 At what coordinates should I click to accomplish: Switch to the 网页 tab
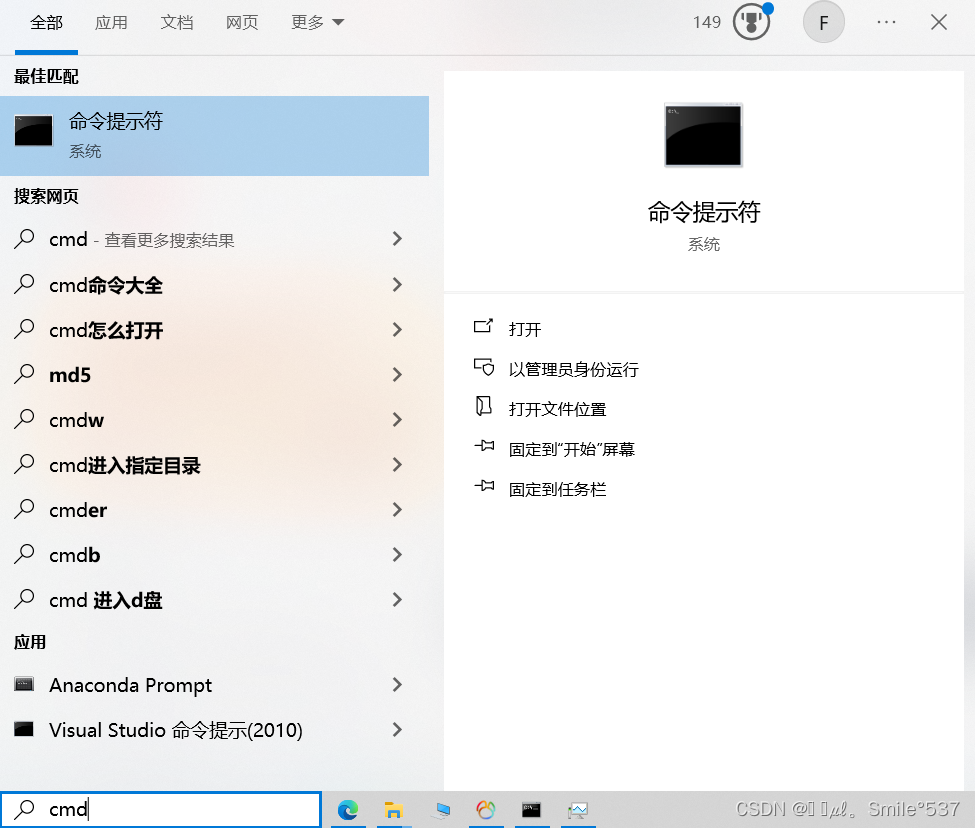(x=242, y=23)
